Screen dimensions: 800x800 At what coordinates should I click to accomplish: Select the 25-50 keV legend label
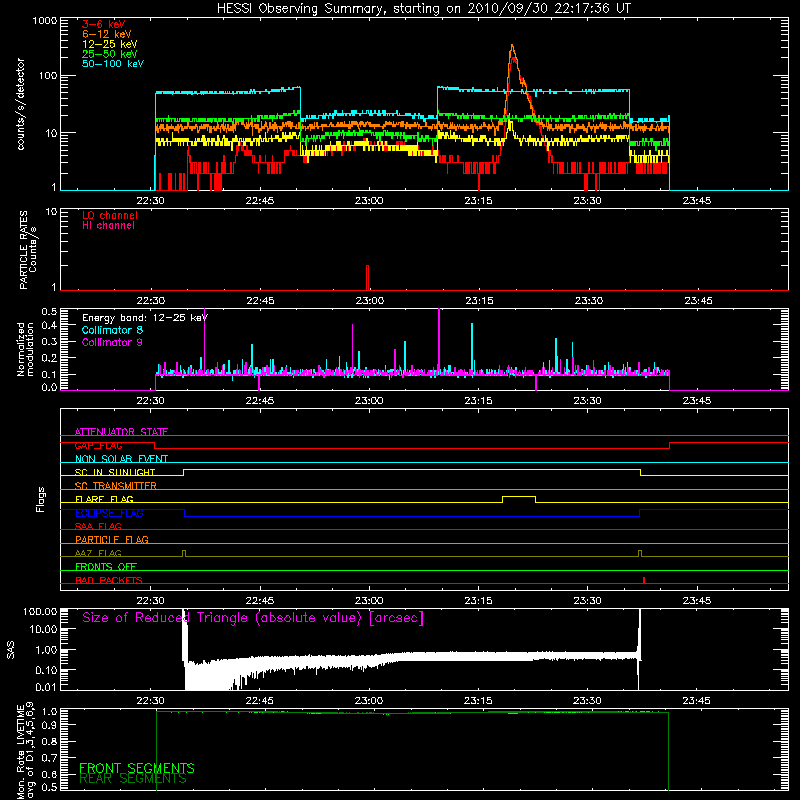click(x=110, y=54)
